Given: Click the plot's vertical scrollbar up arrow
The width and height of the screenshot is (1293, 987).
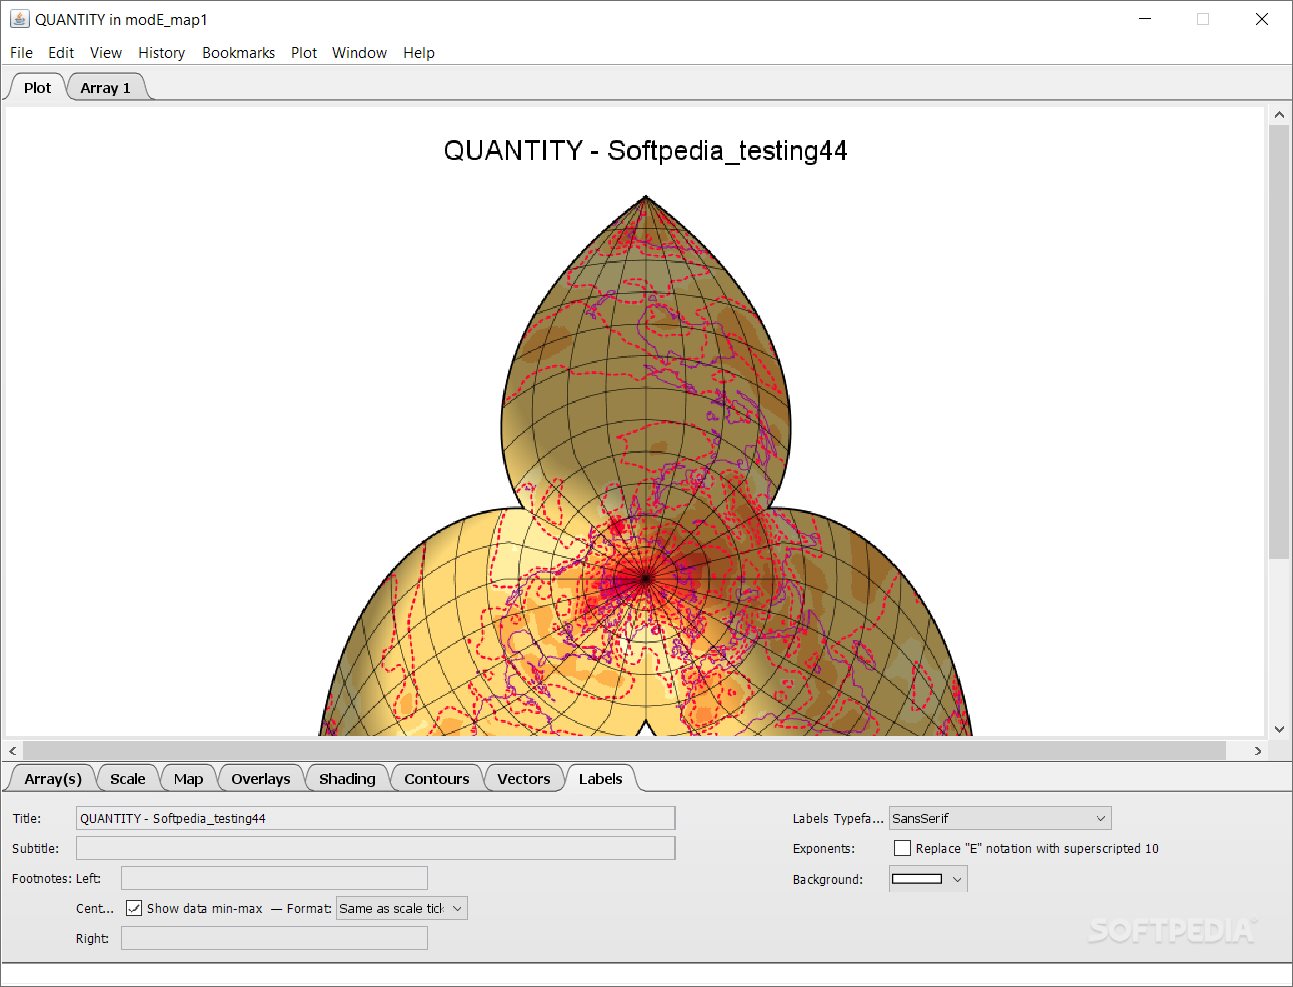Looking at the screenshot, I should 1279,115.
